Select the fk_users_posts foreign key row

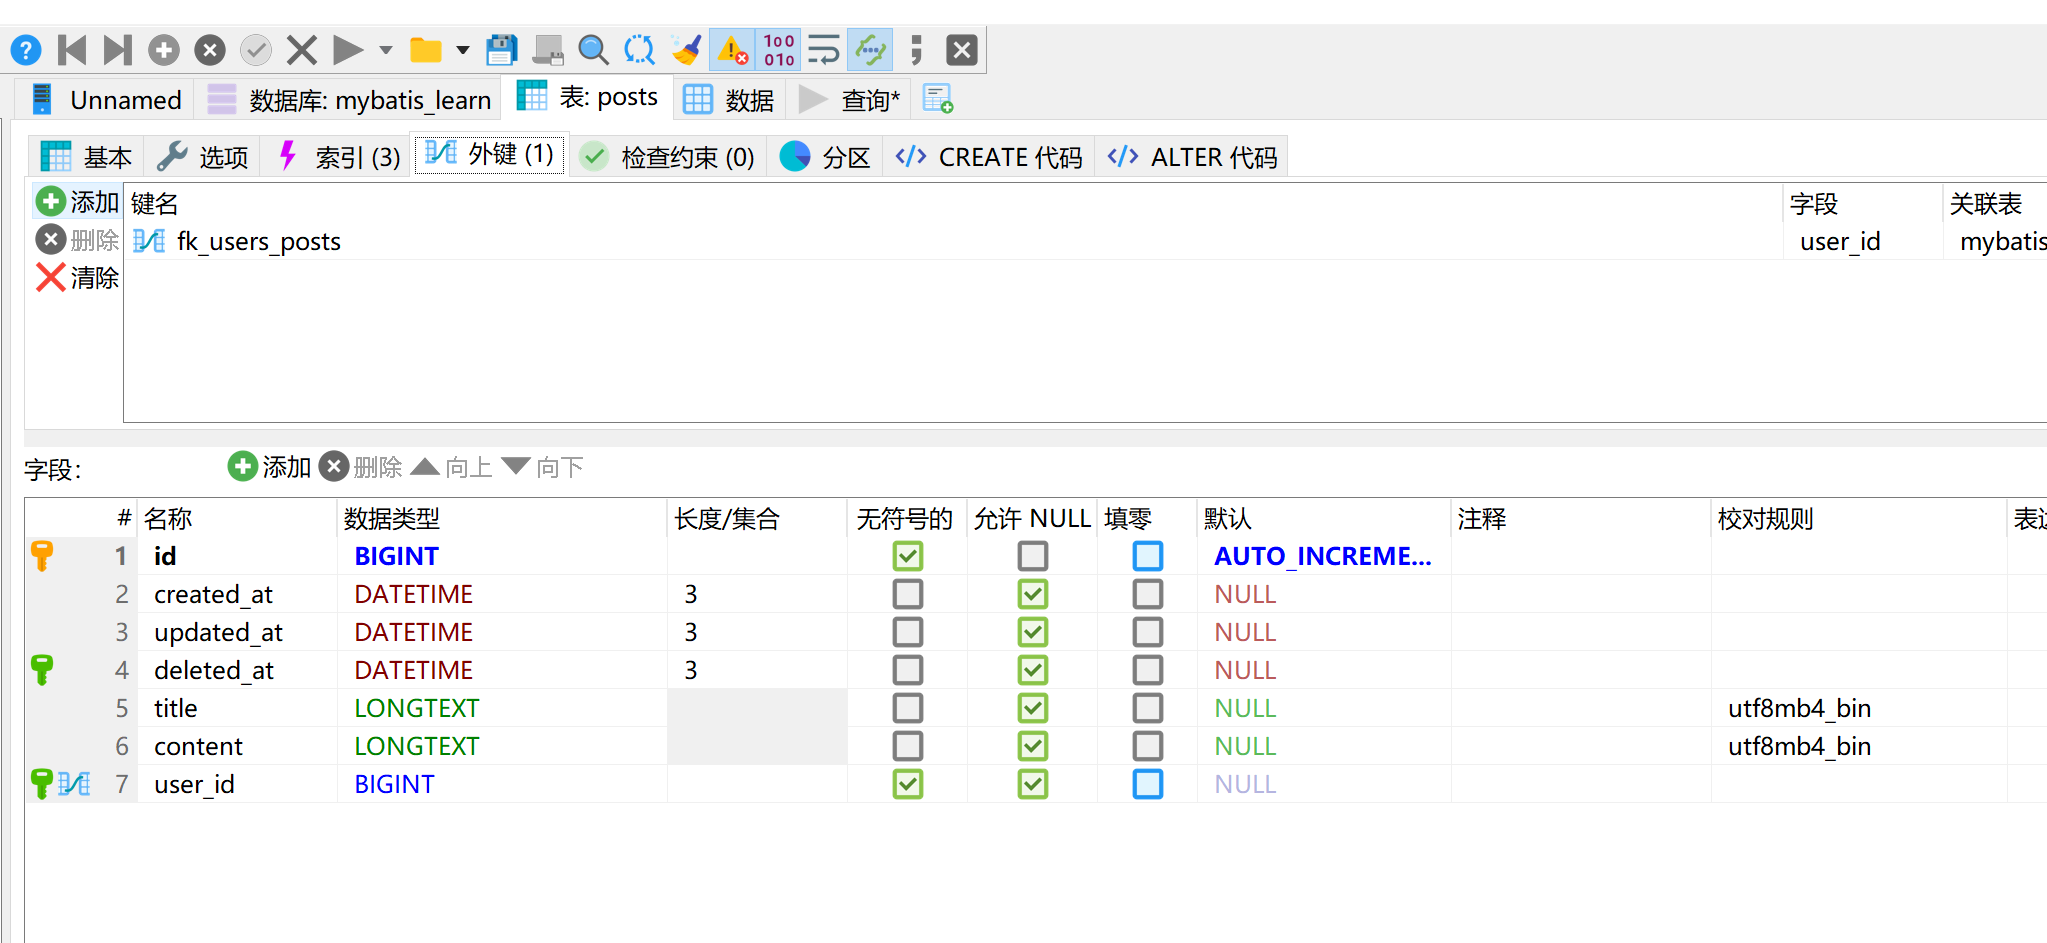coord(258,241)
